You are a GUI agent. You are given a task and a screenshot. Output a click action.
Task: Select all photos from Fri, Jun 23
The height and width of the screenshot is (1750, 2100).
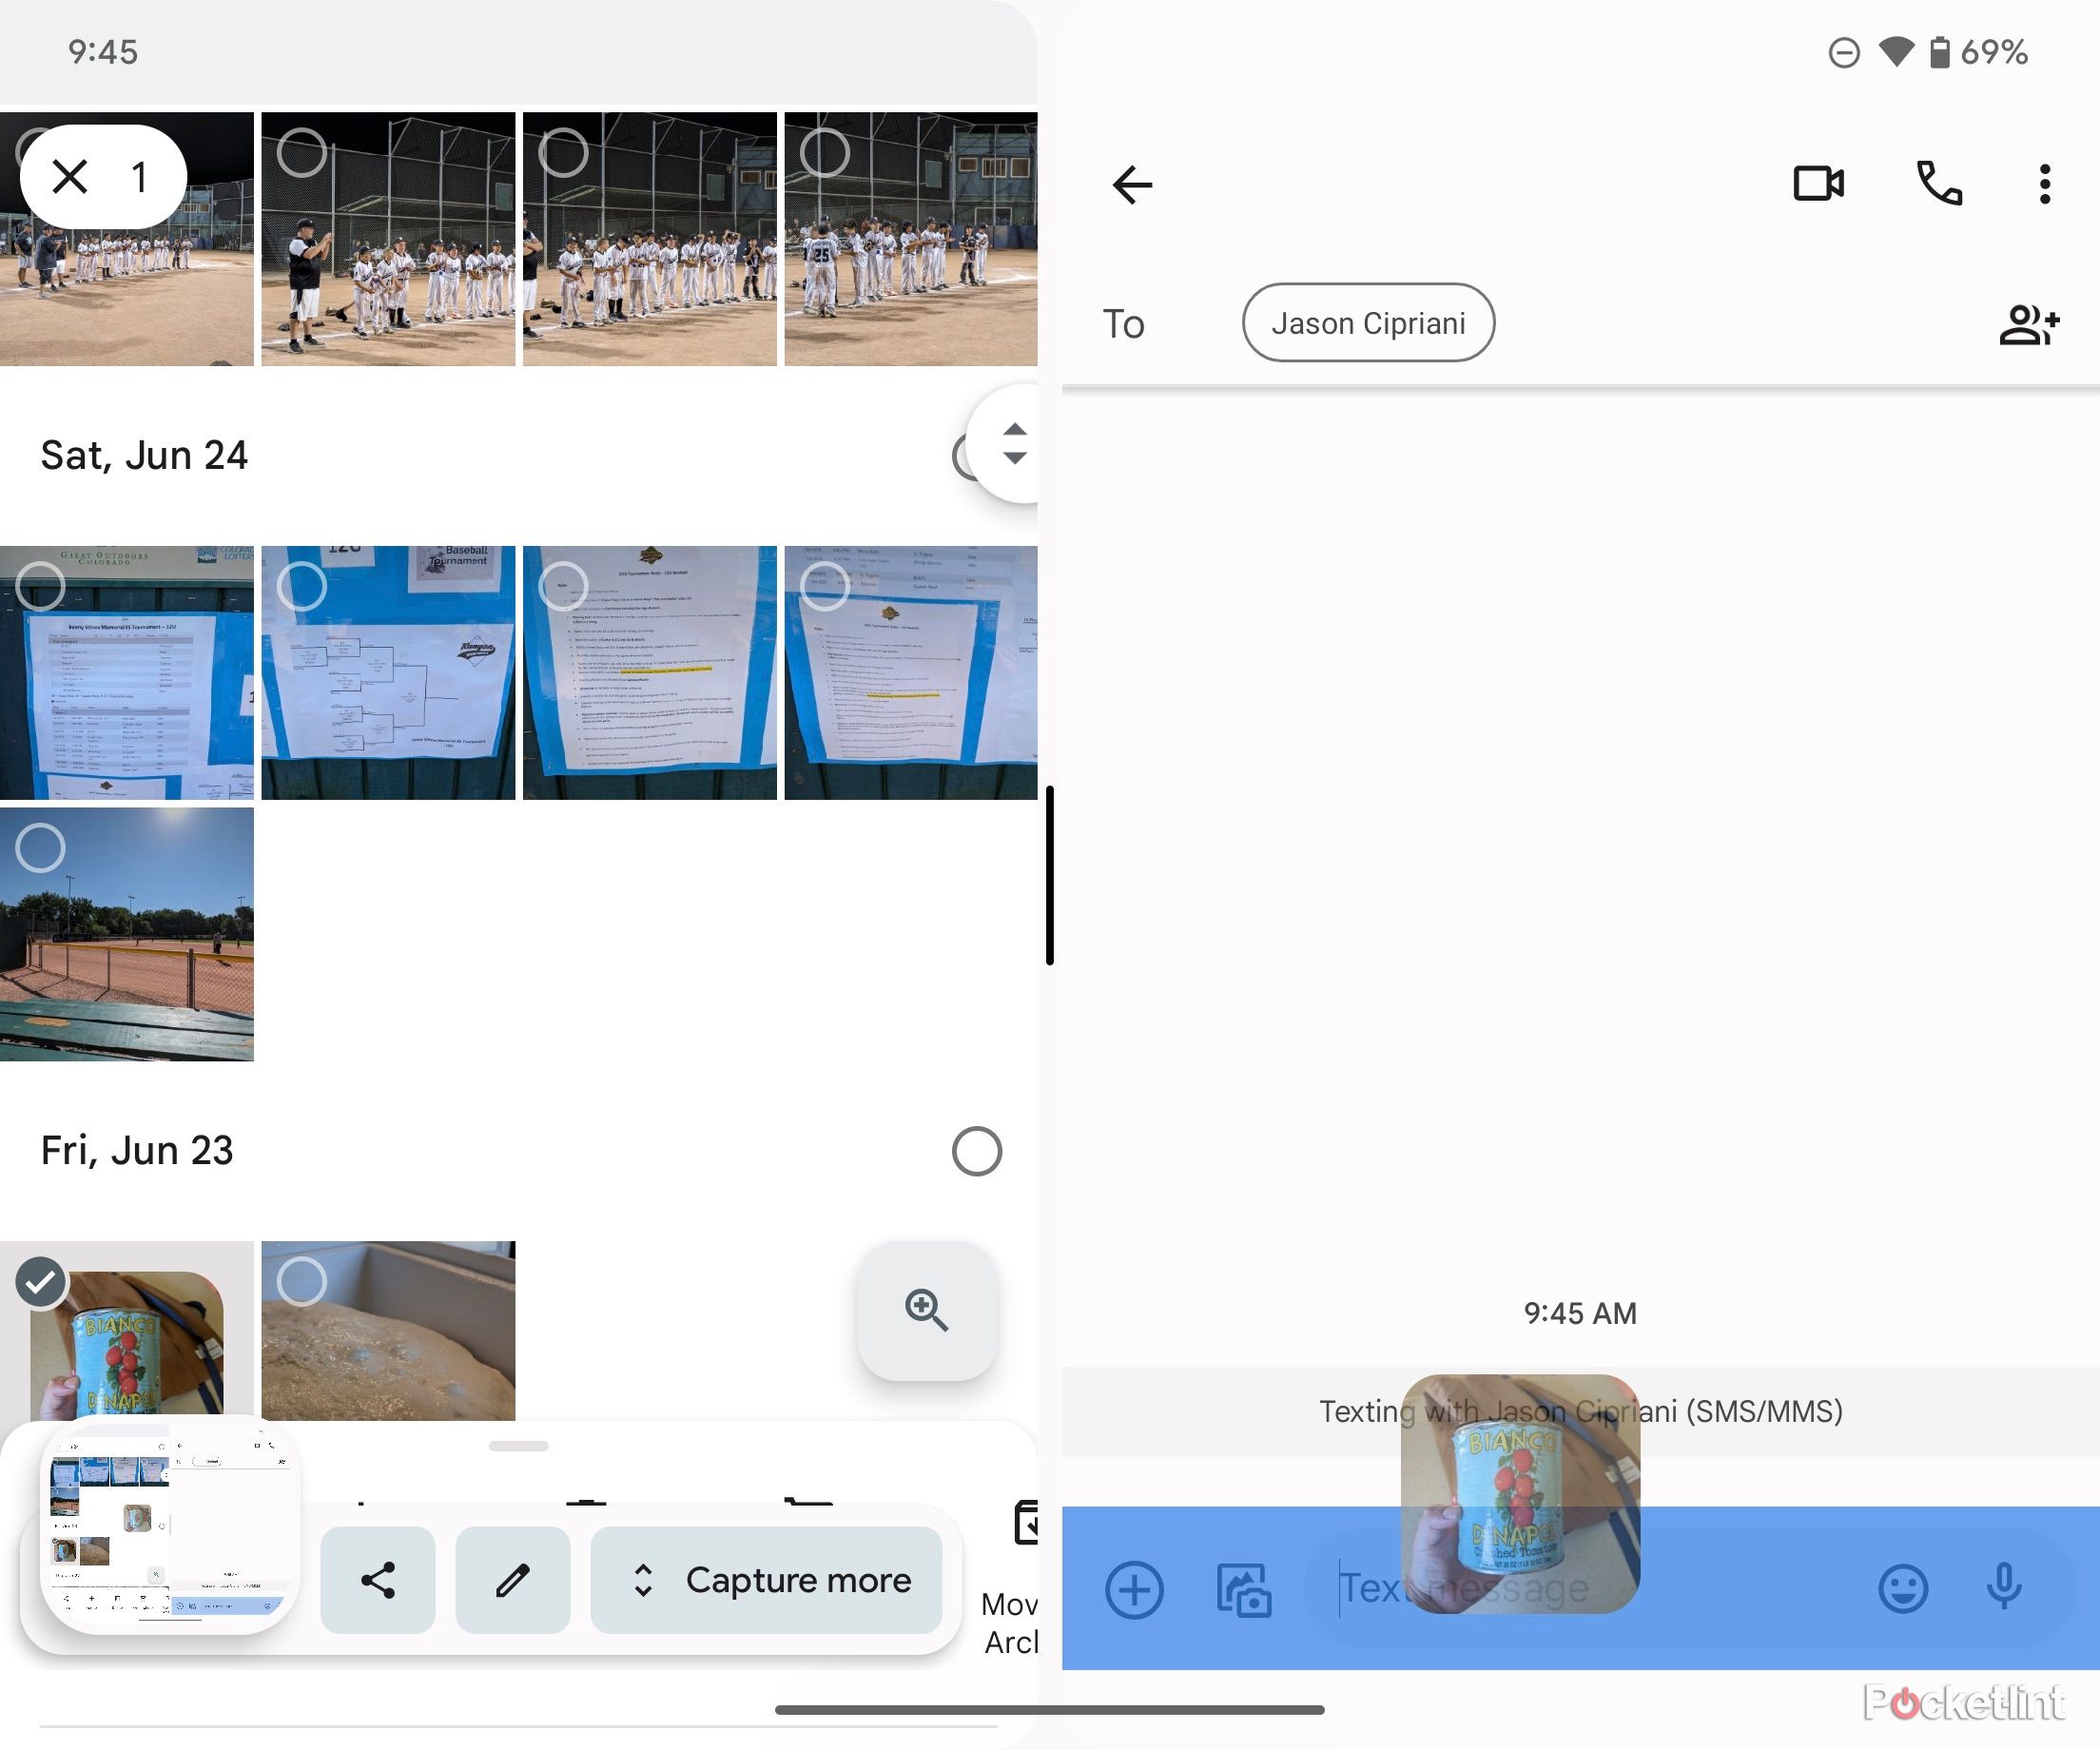pyautogui.click(x=975, y=1150)
